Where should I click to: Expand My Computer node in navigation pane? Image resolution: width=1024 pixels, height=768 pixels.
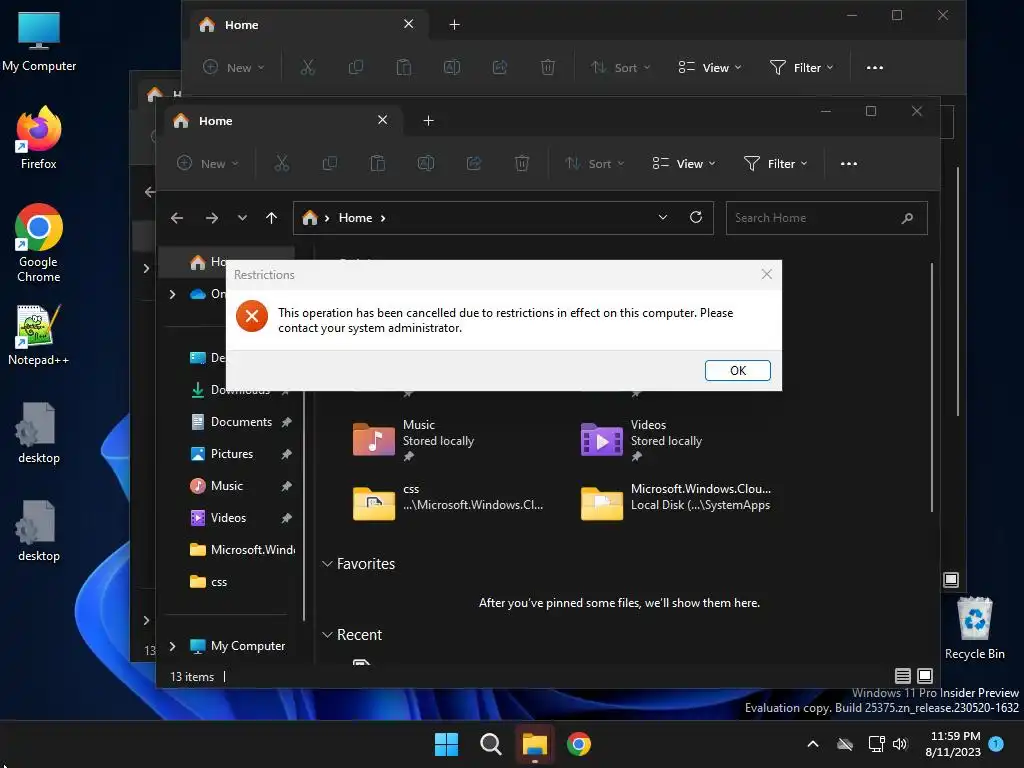click(172, 646)
